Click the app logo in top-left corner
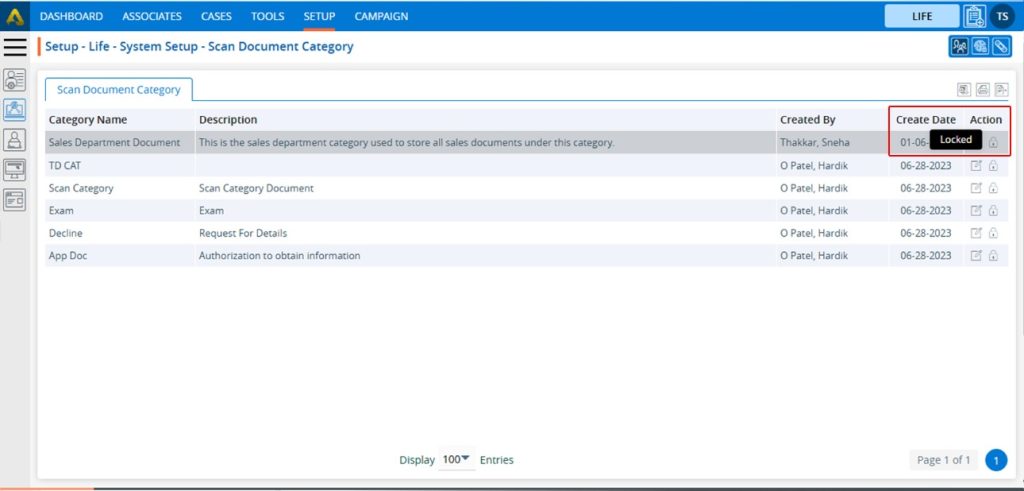Image resolution: width=1024 pixels, height=491 pixels. coord(15,16)
